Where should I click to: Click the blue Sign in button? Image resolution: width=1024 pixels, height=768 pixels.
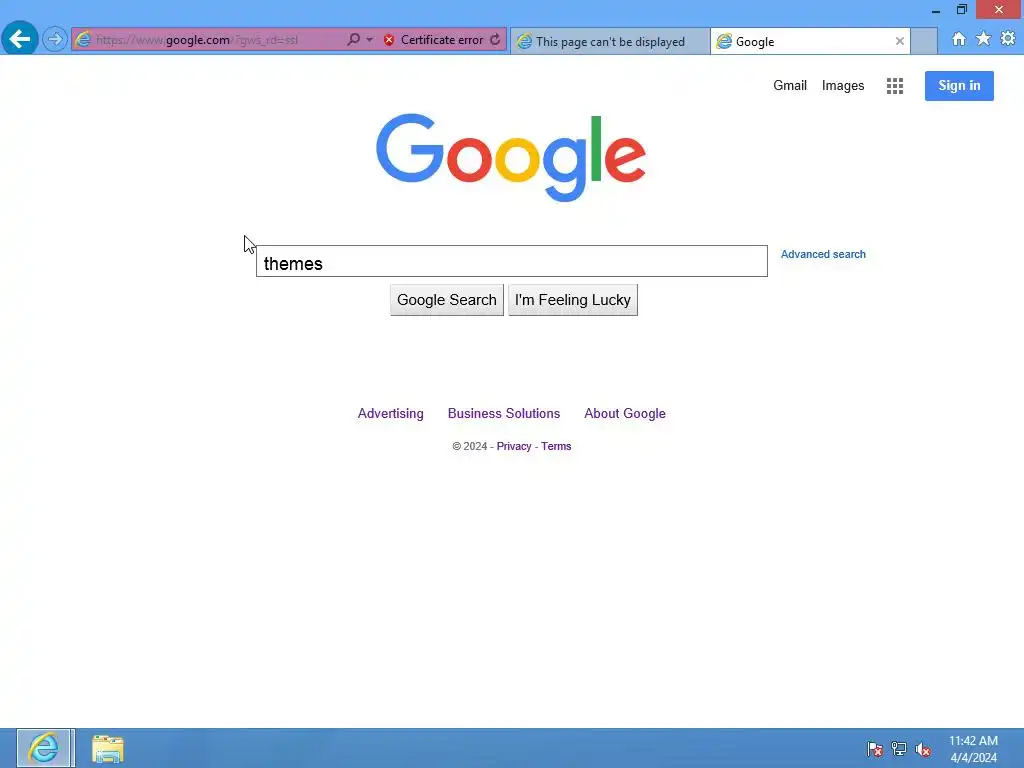click(959, 86)
